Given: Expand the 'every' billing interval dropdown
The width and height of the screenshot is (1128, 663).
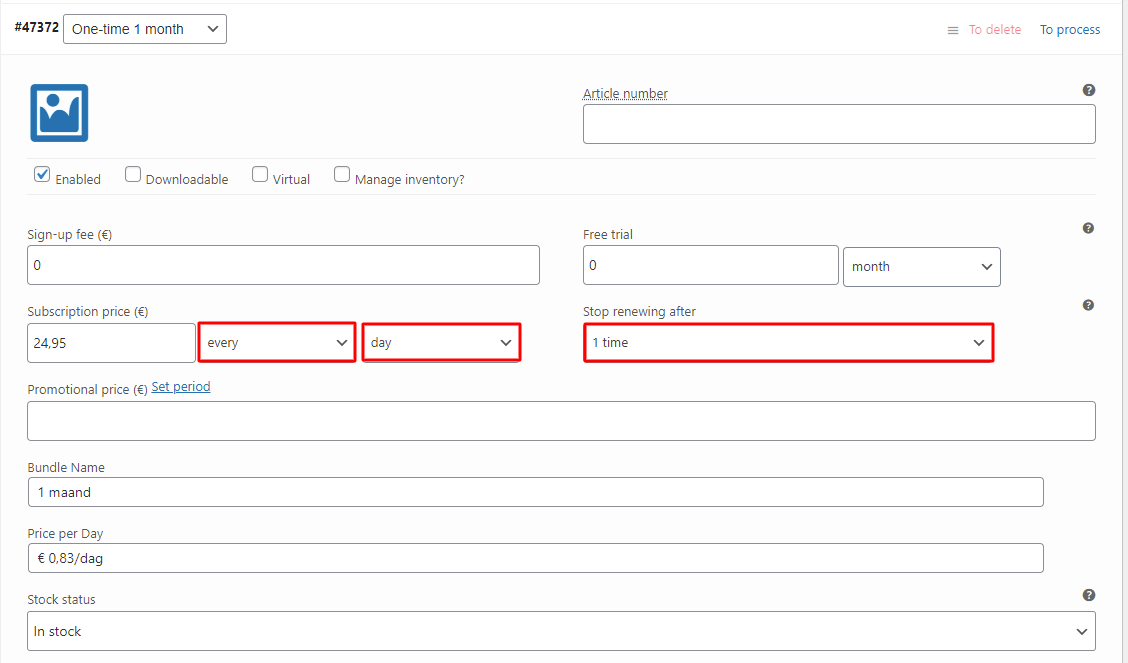Looking at the screenshot, I should 277,342.
